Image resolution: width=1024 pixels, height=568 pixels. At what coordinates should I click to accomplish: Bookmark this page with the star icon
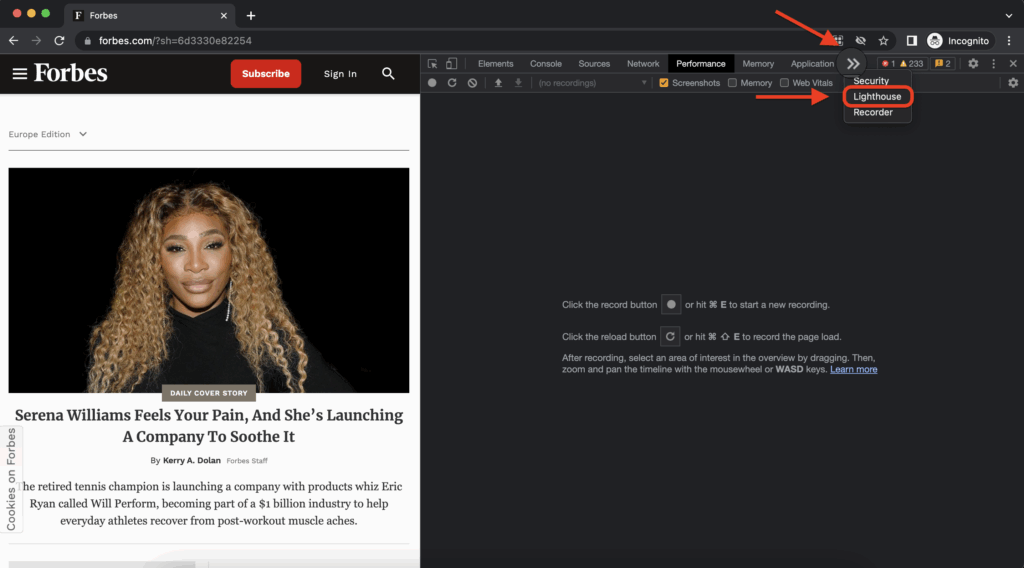click(884, 40)
